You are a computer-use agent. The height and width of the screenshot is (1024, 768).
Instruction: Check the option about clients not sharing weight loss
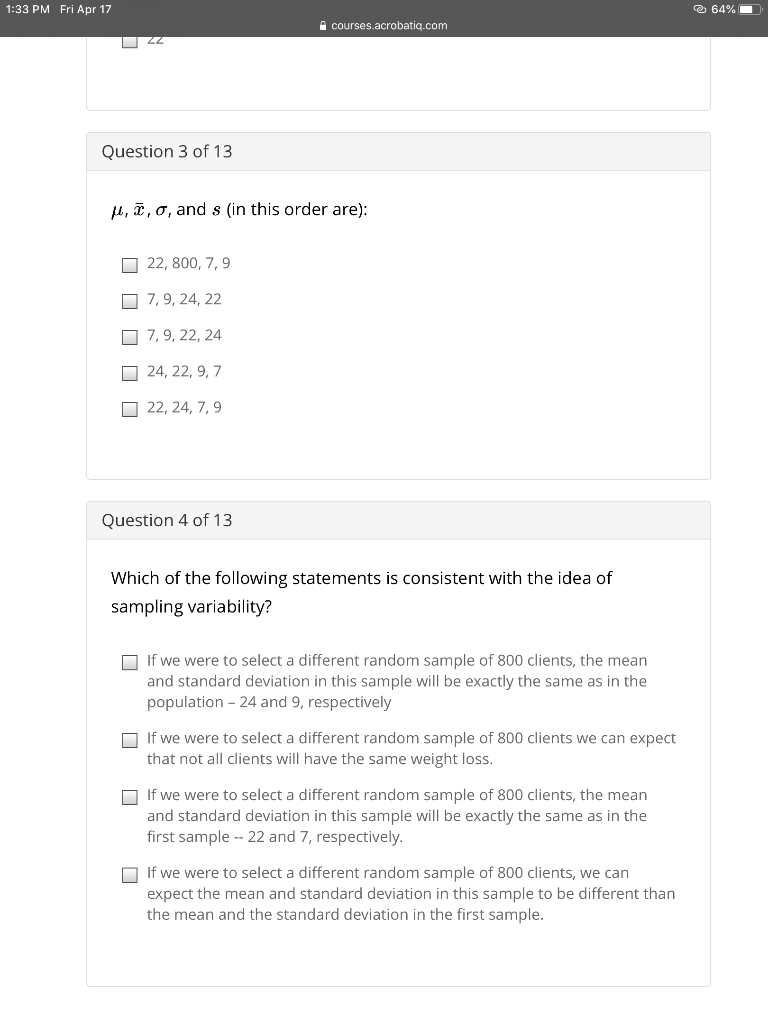130,740
